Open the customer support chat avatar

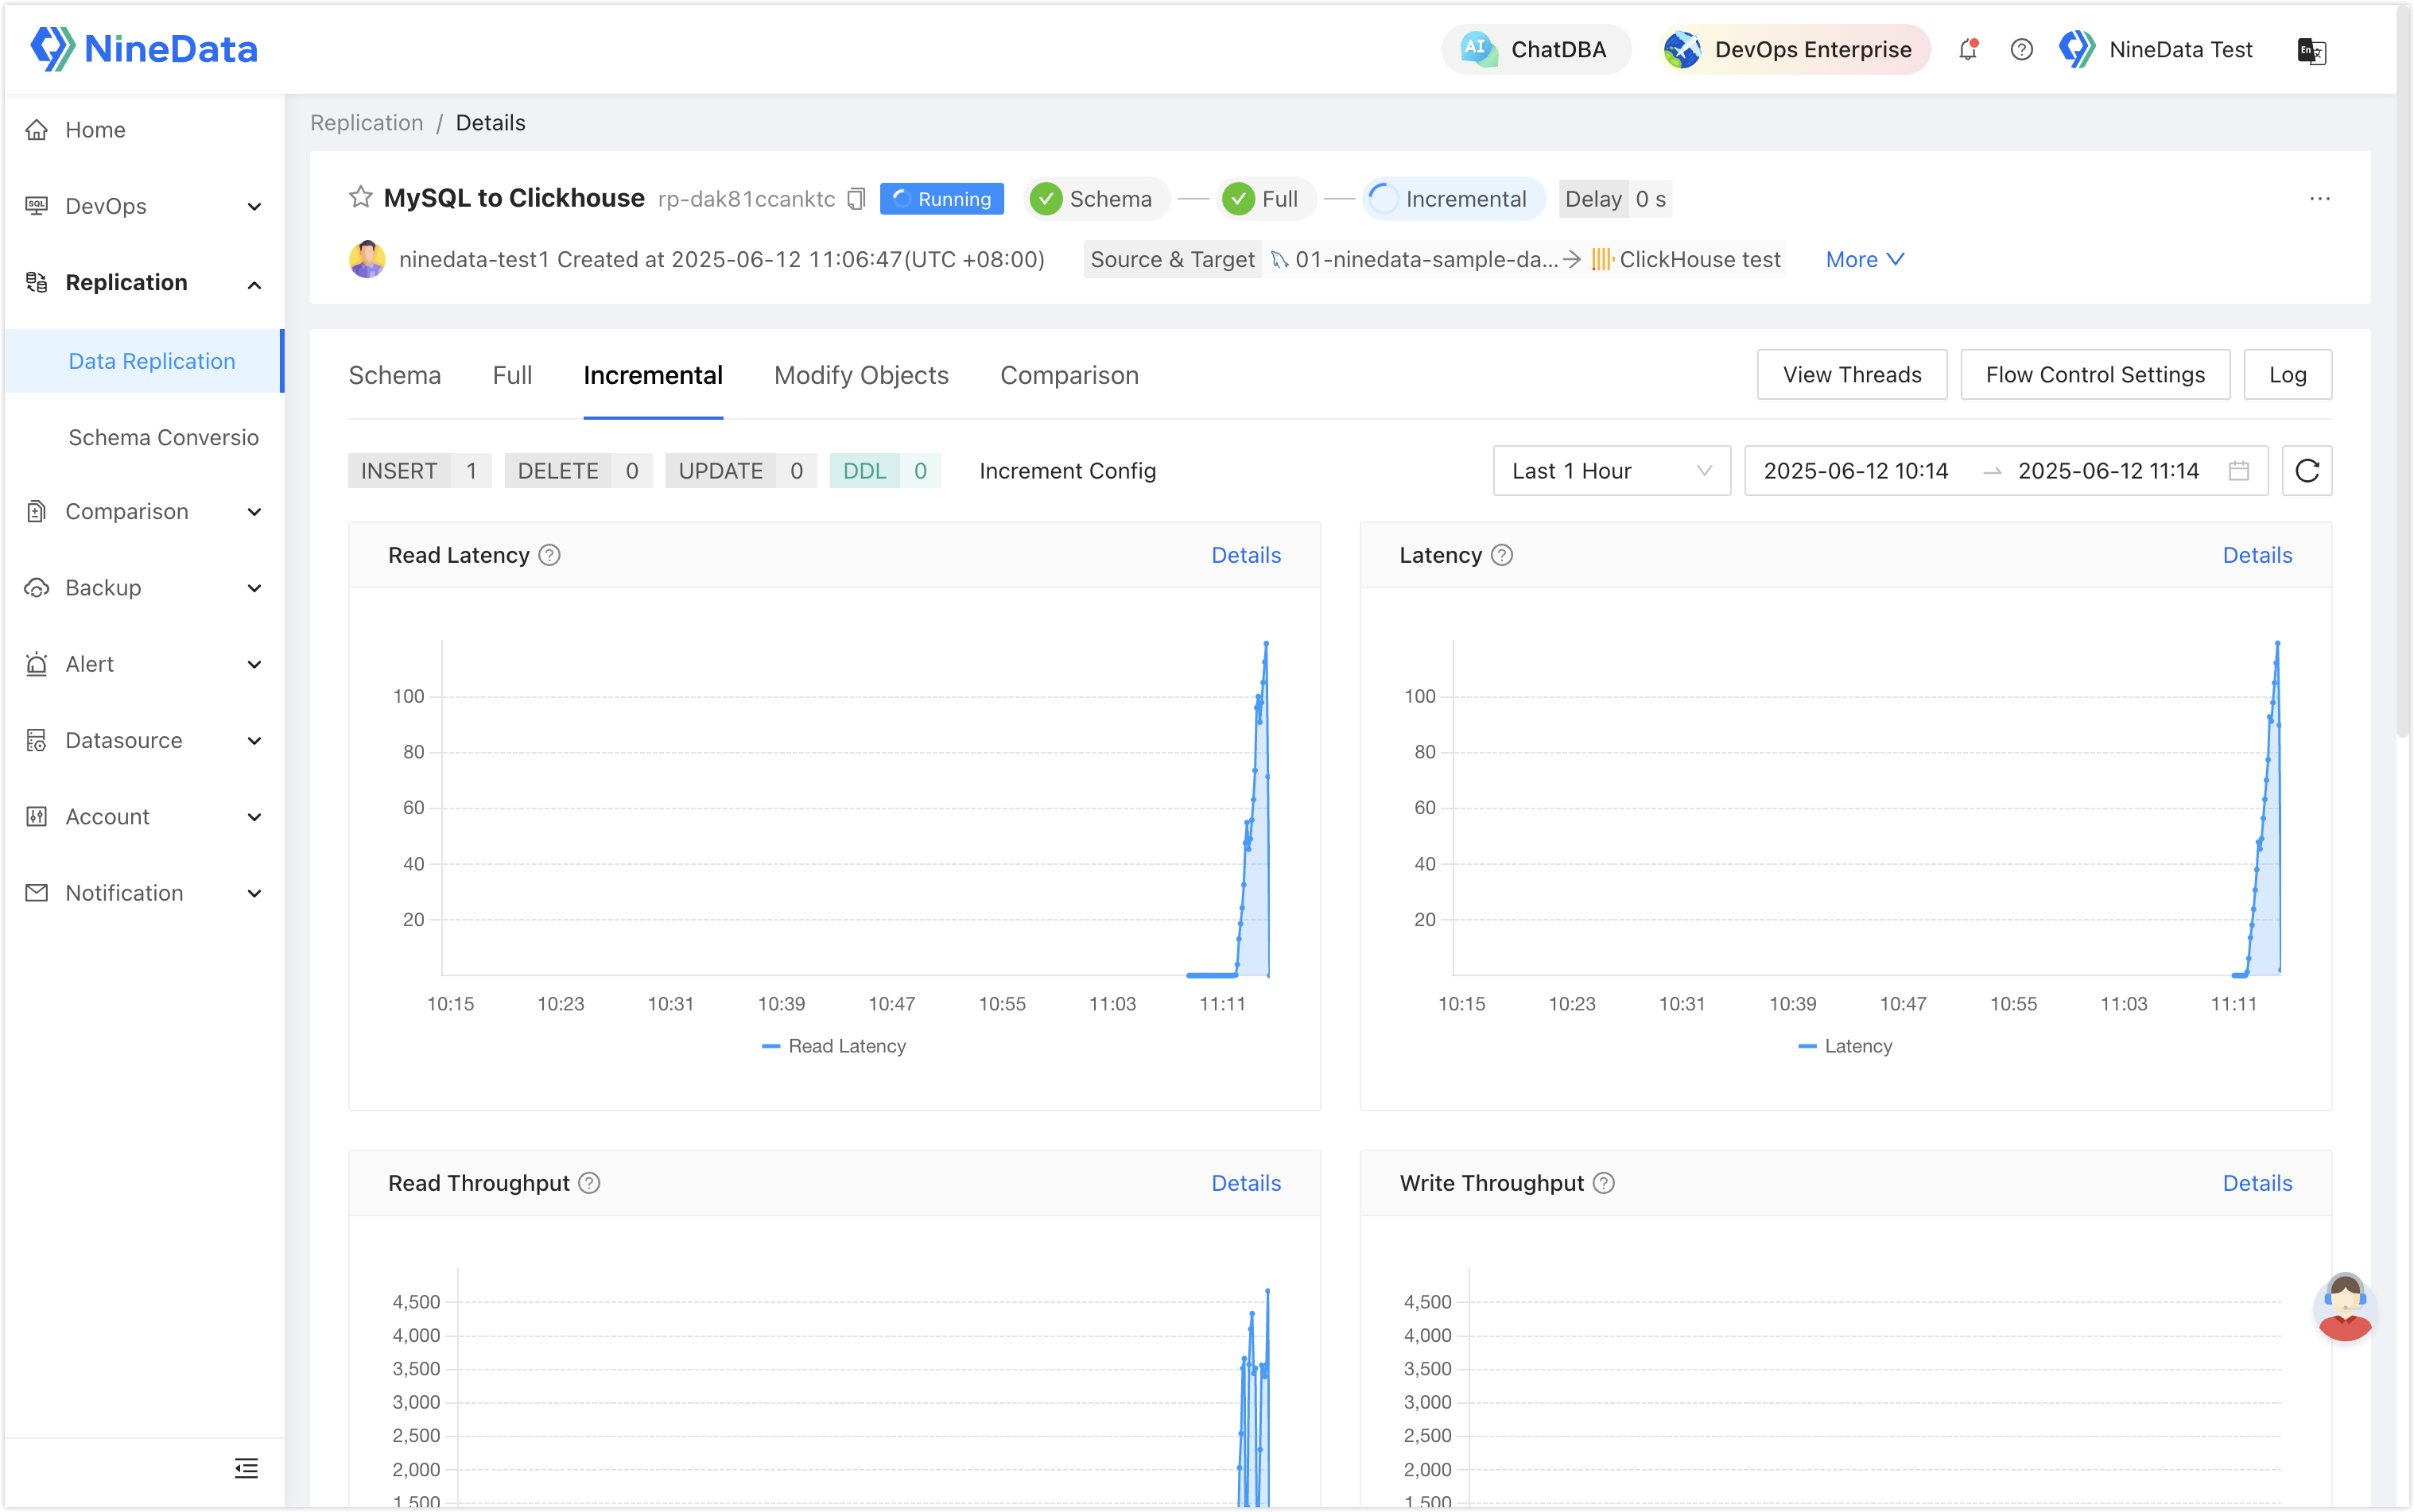2344,1306
